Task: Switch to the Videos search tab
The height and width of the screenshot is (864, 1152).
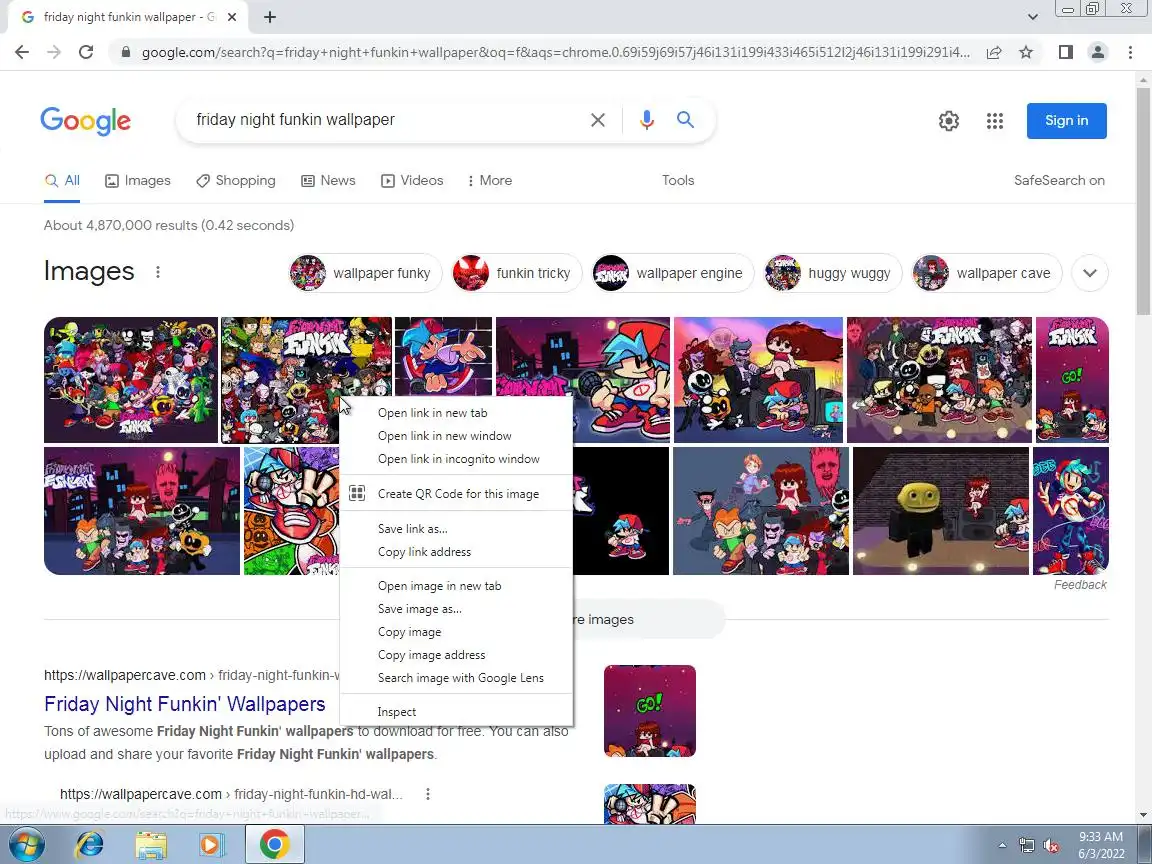Action: pos(411,181)
